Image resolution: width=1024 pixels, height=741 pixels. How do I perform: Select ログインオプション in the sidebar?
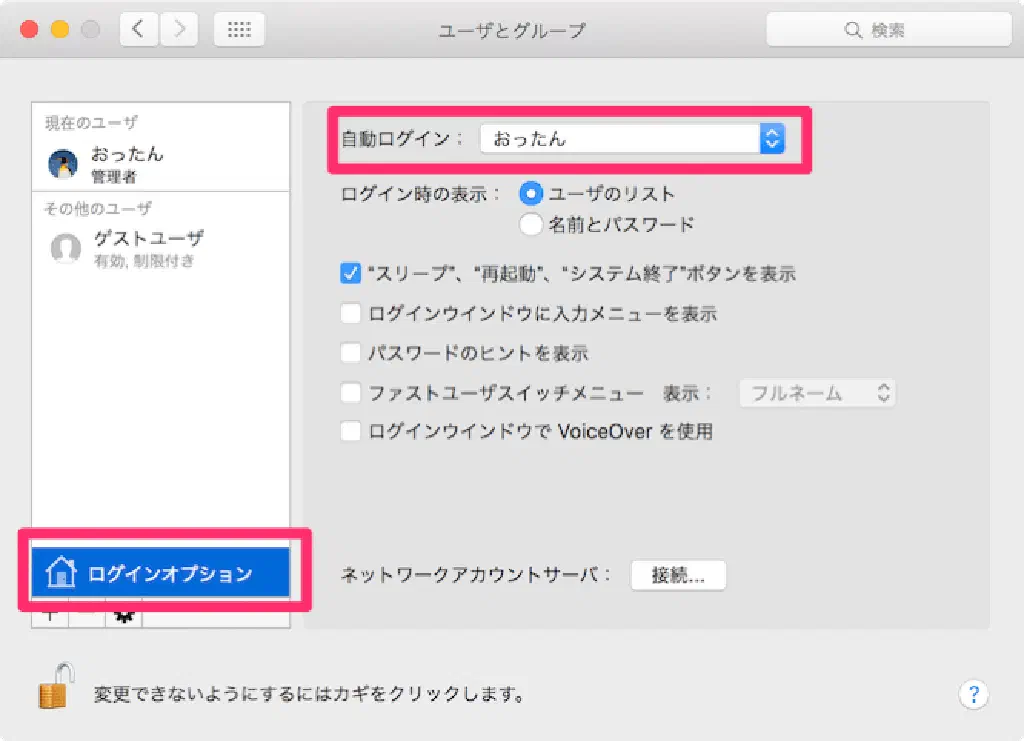[x=161, y=574]
